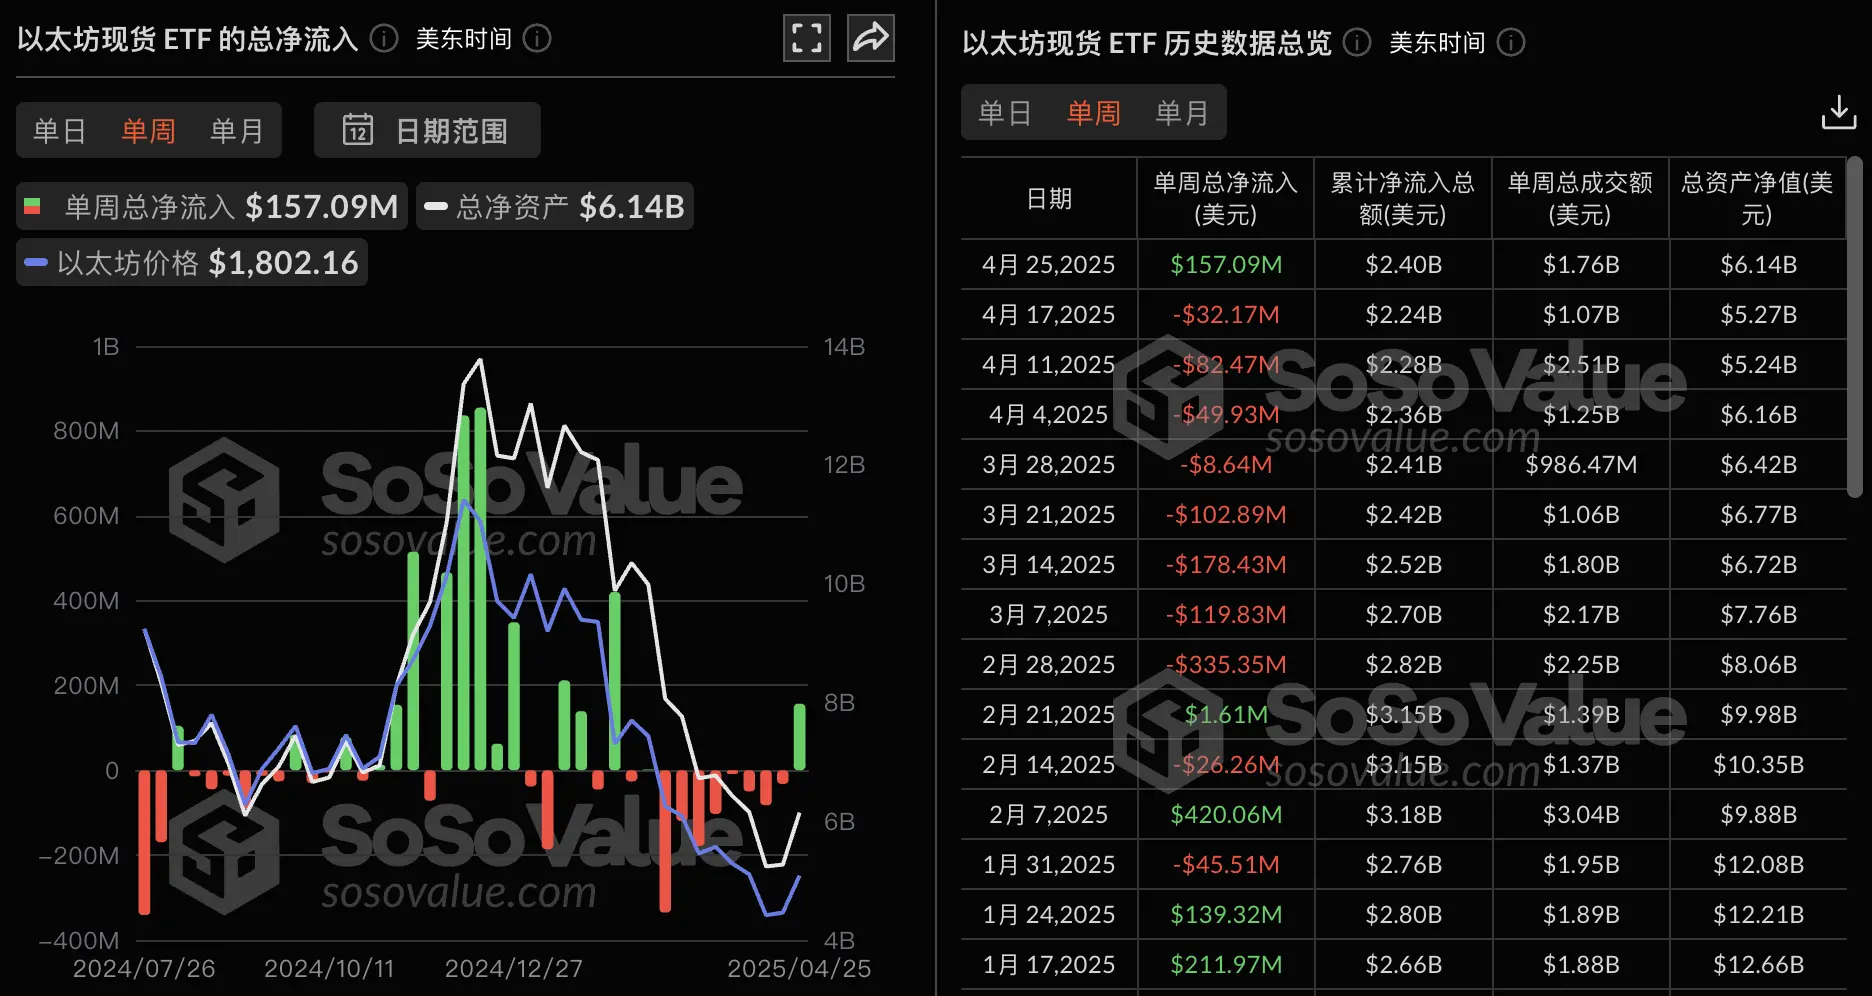Click the $139.32M weekly inflow cell

point(1226,915)
